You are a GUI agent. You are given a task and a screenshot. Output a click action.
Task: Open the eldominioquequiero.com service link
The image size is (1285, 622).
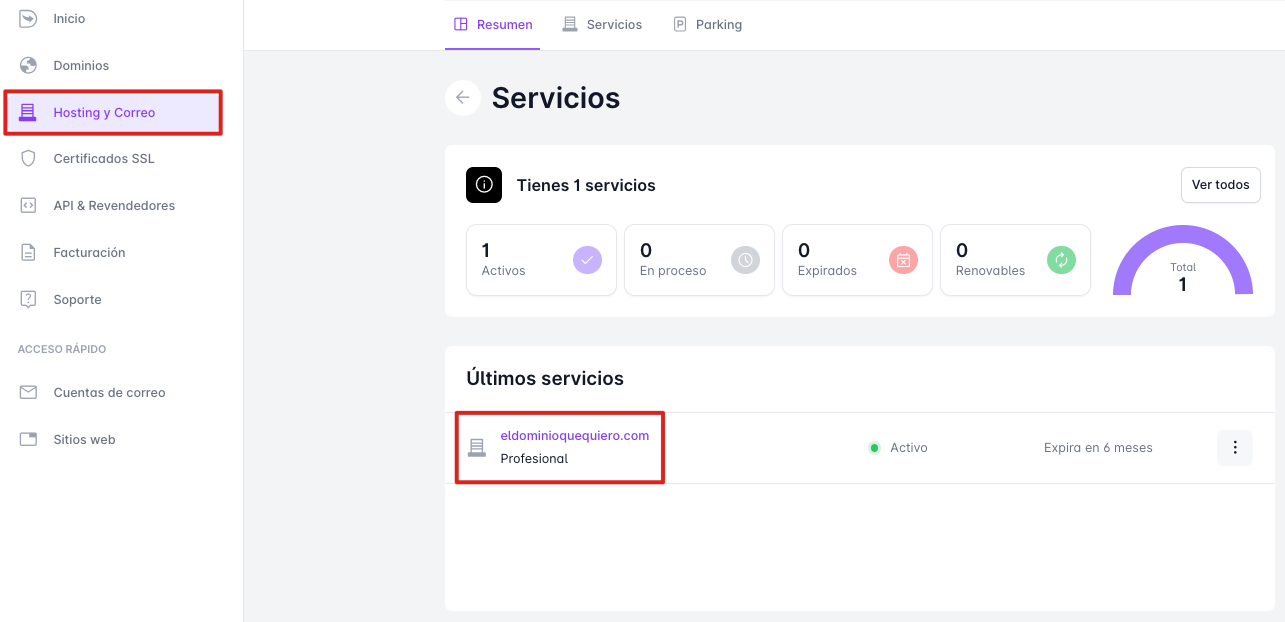point(574,436)
